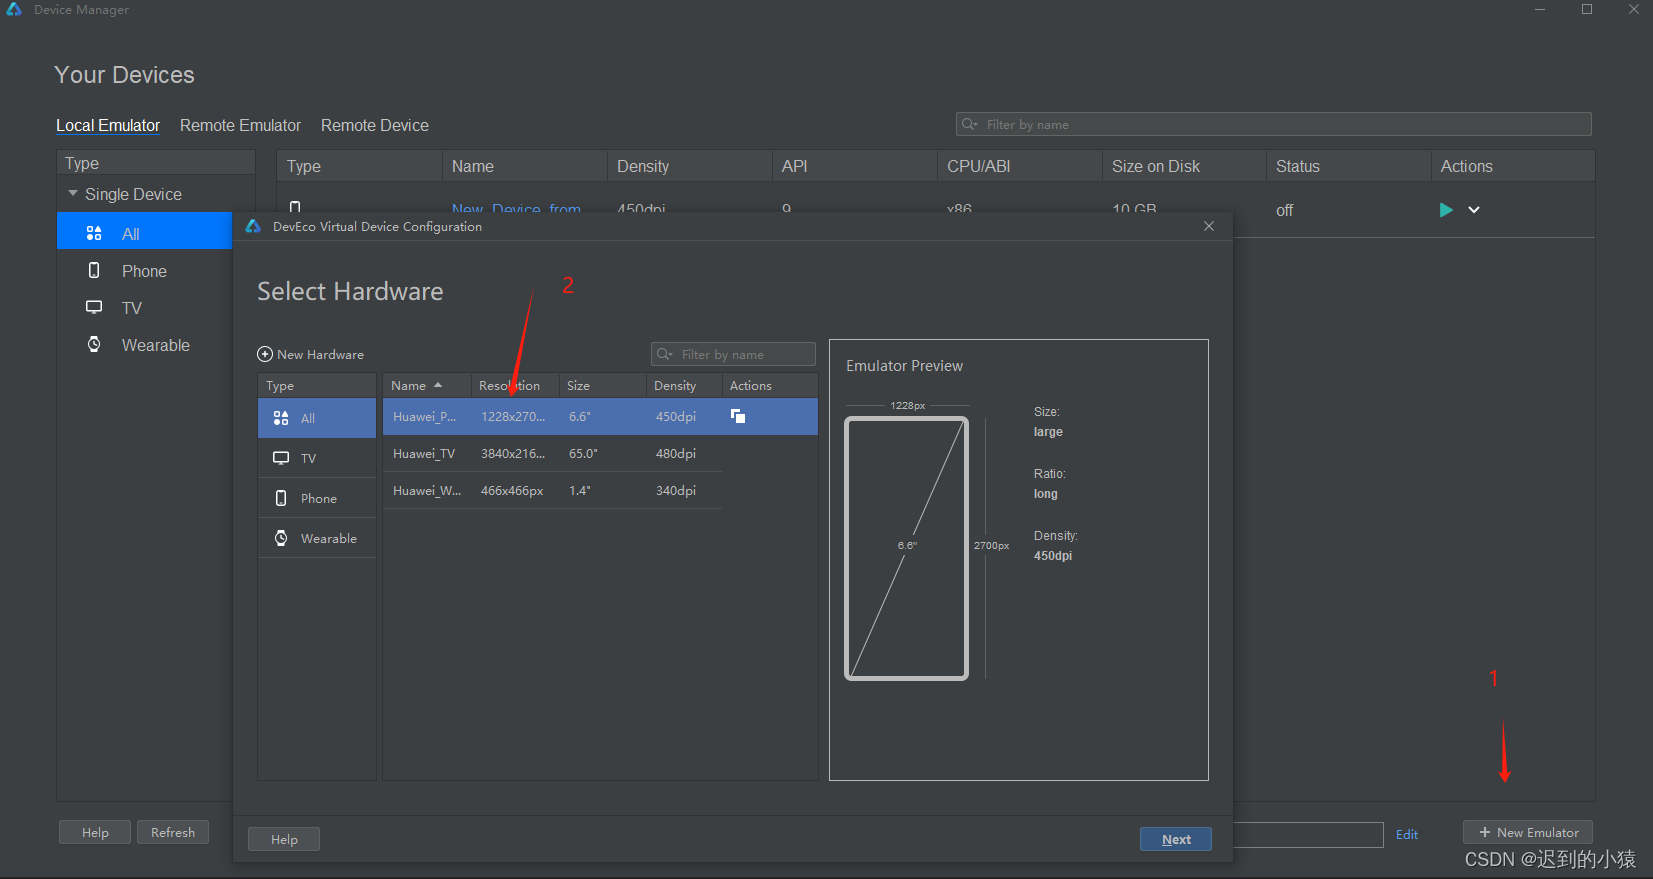
Task: Click the API column header in device table
Action: [x=855, y=166]
